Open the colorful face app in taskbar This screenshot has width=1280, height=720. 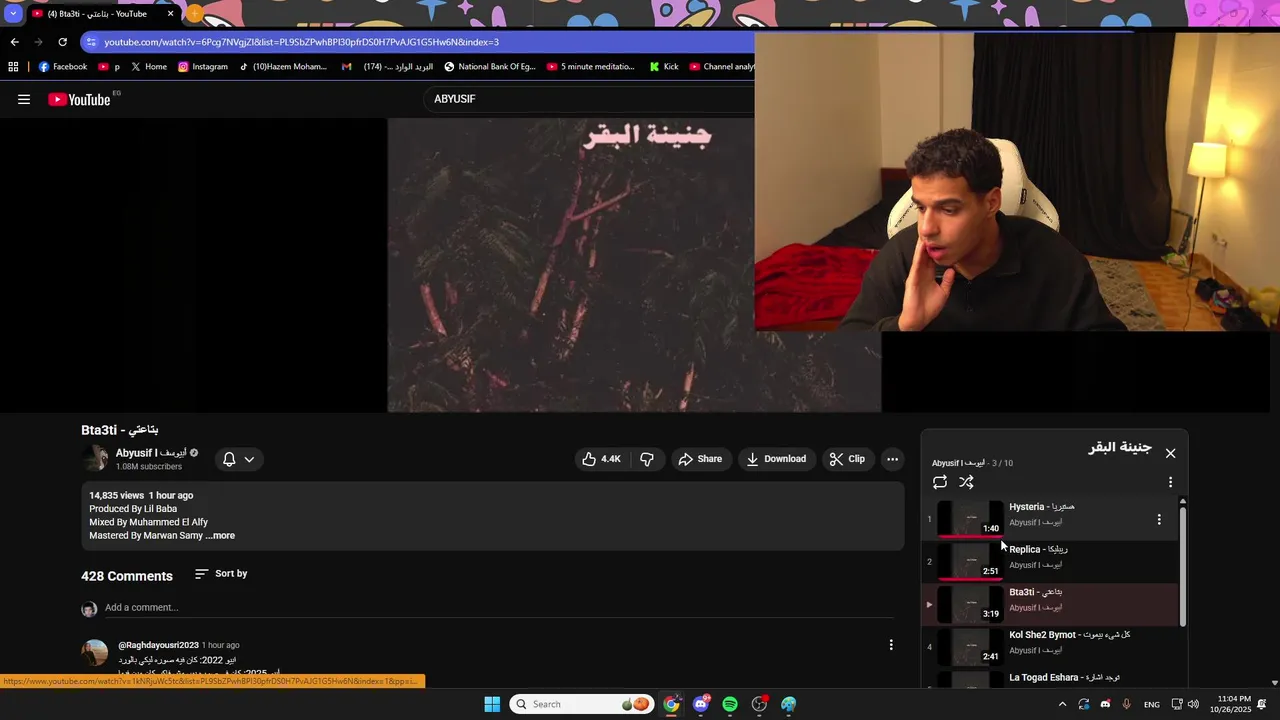788,704
